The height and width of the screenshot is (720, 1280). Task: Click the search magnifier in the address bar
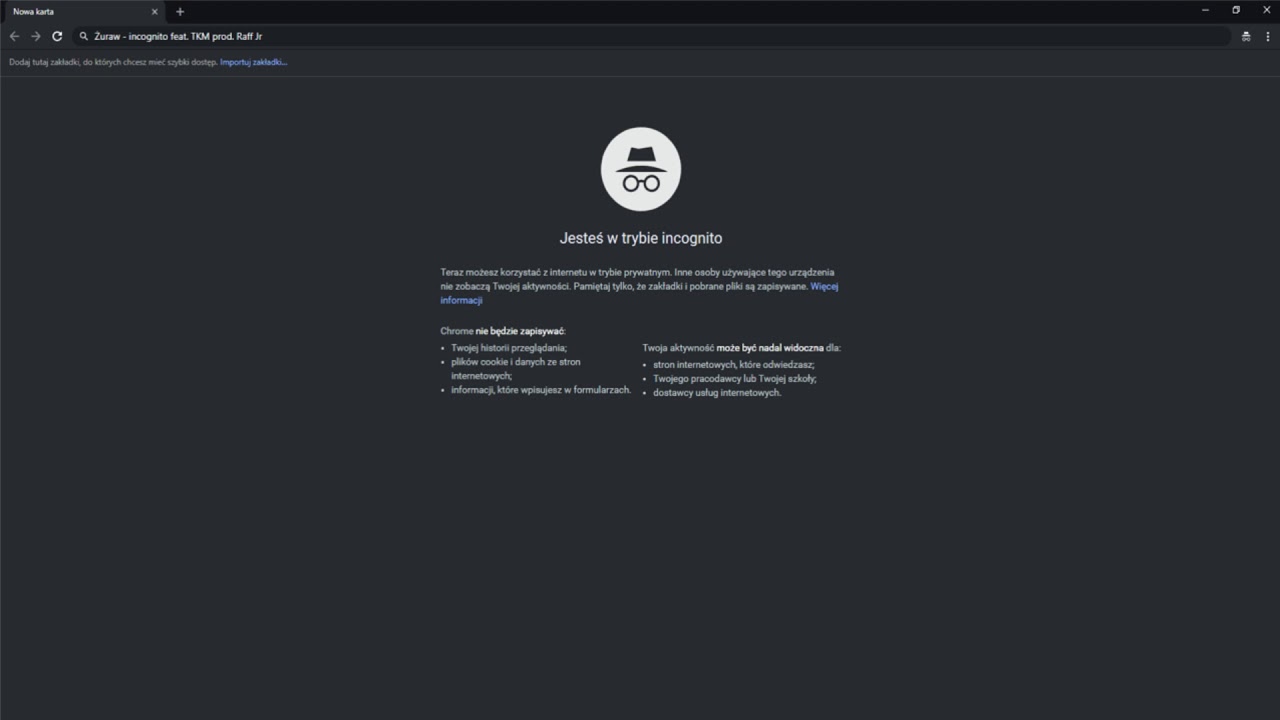[84, 36]
